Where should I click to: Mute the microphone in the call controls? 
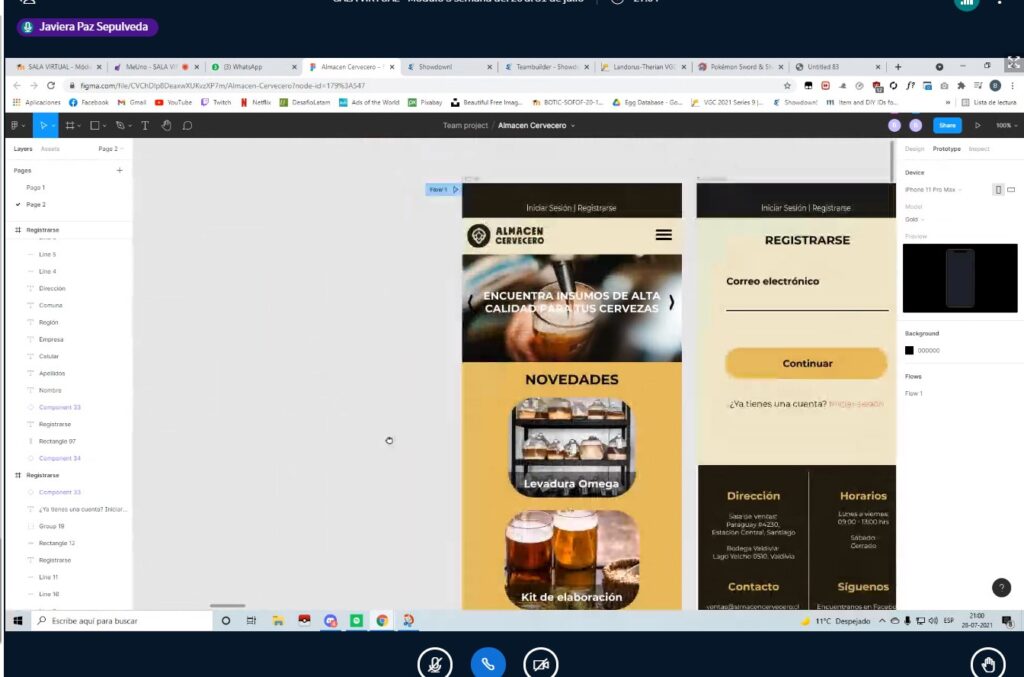pos(435,664)
